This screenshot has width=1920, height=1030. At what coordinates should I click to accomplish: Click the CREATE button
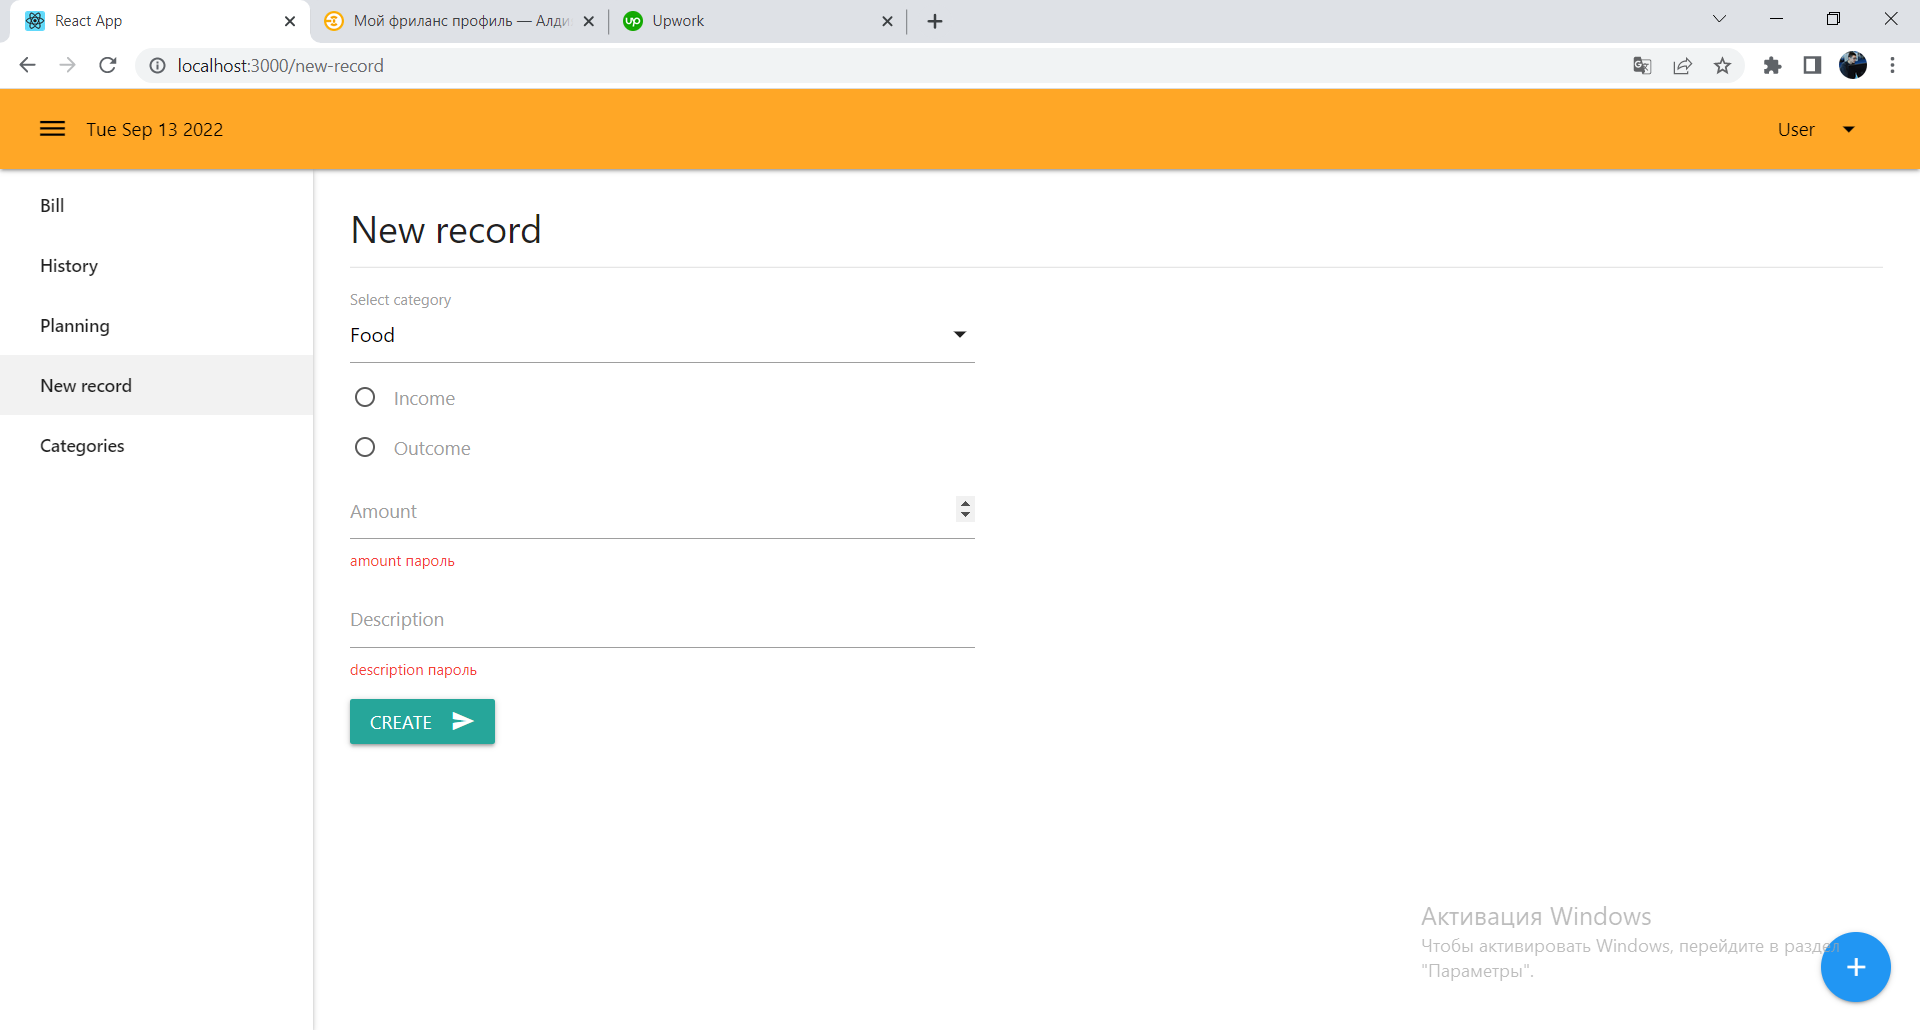coord(422,722)
